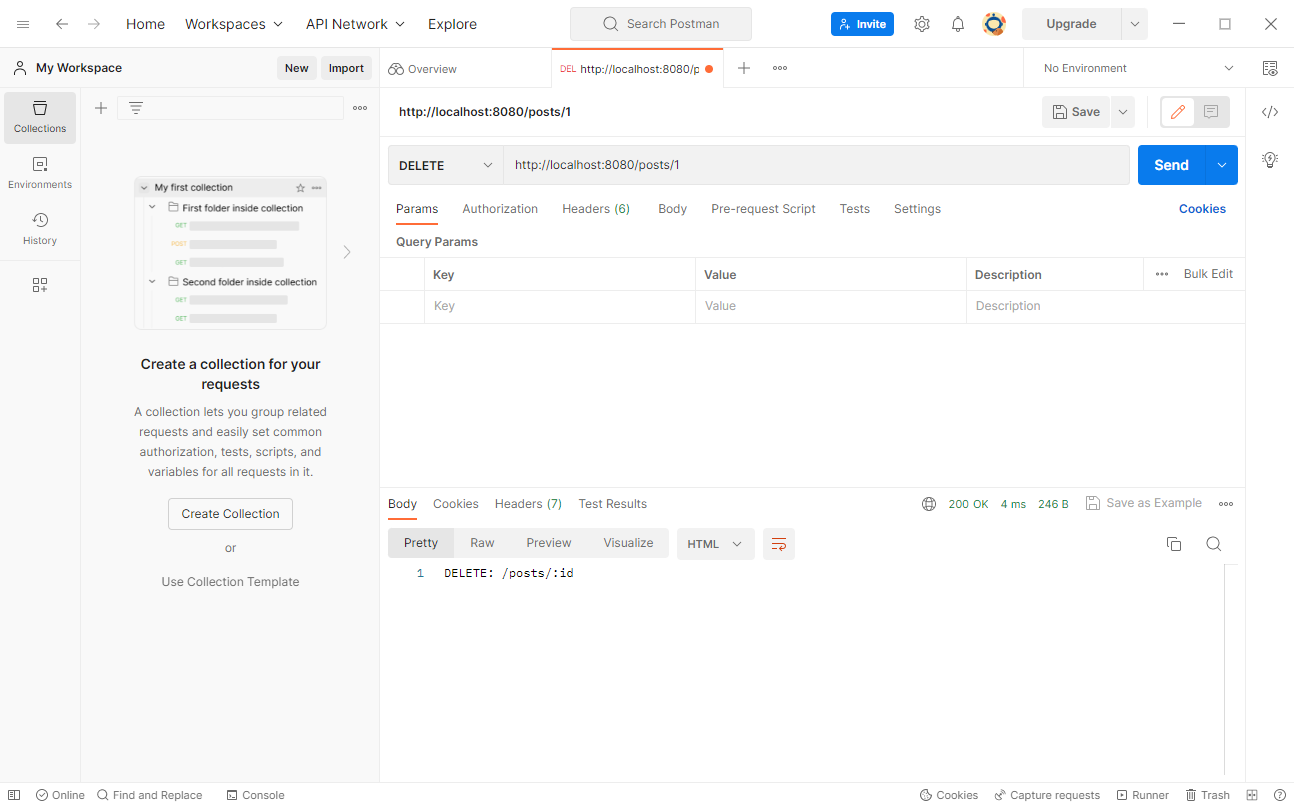
Task: Toggle the wrap lines icon in response
Action: pos(779,544)
